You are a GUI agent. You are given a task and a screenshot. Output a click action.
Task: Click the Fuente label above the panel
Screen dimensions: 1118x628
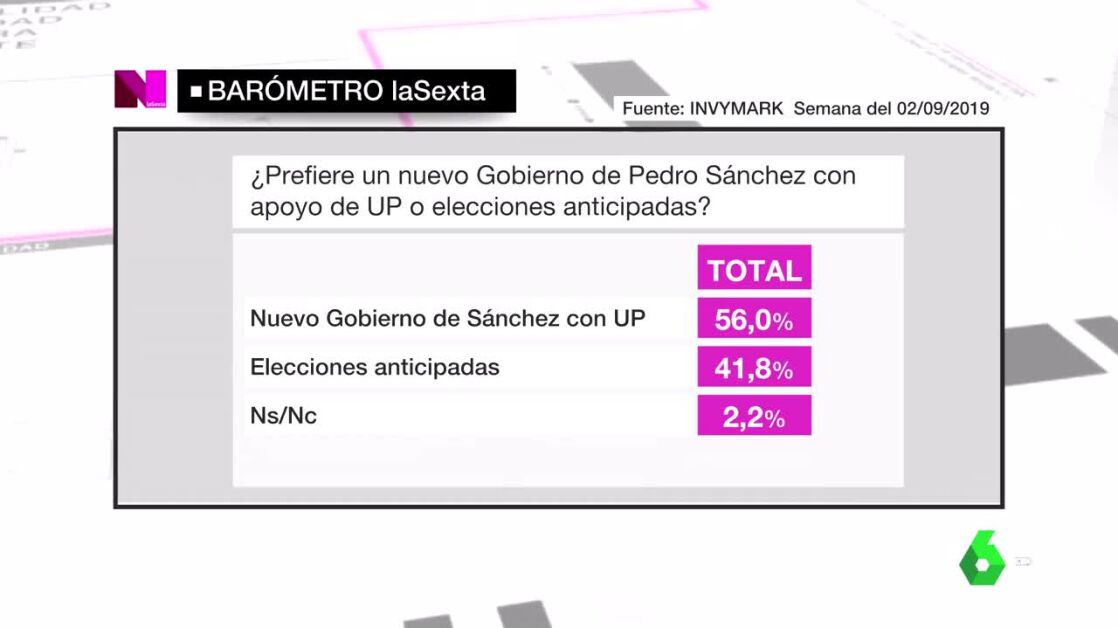652,108
